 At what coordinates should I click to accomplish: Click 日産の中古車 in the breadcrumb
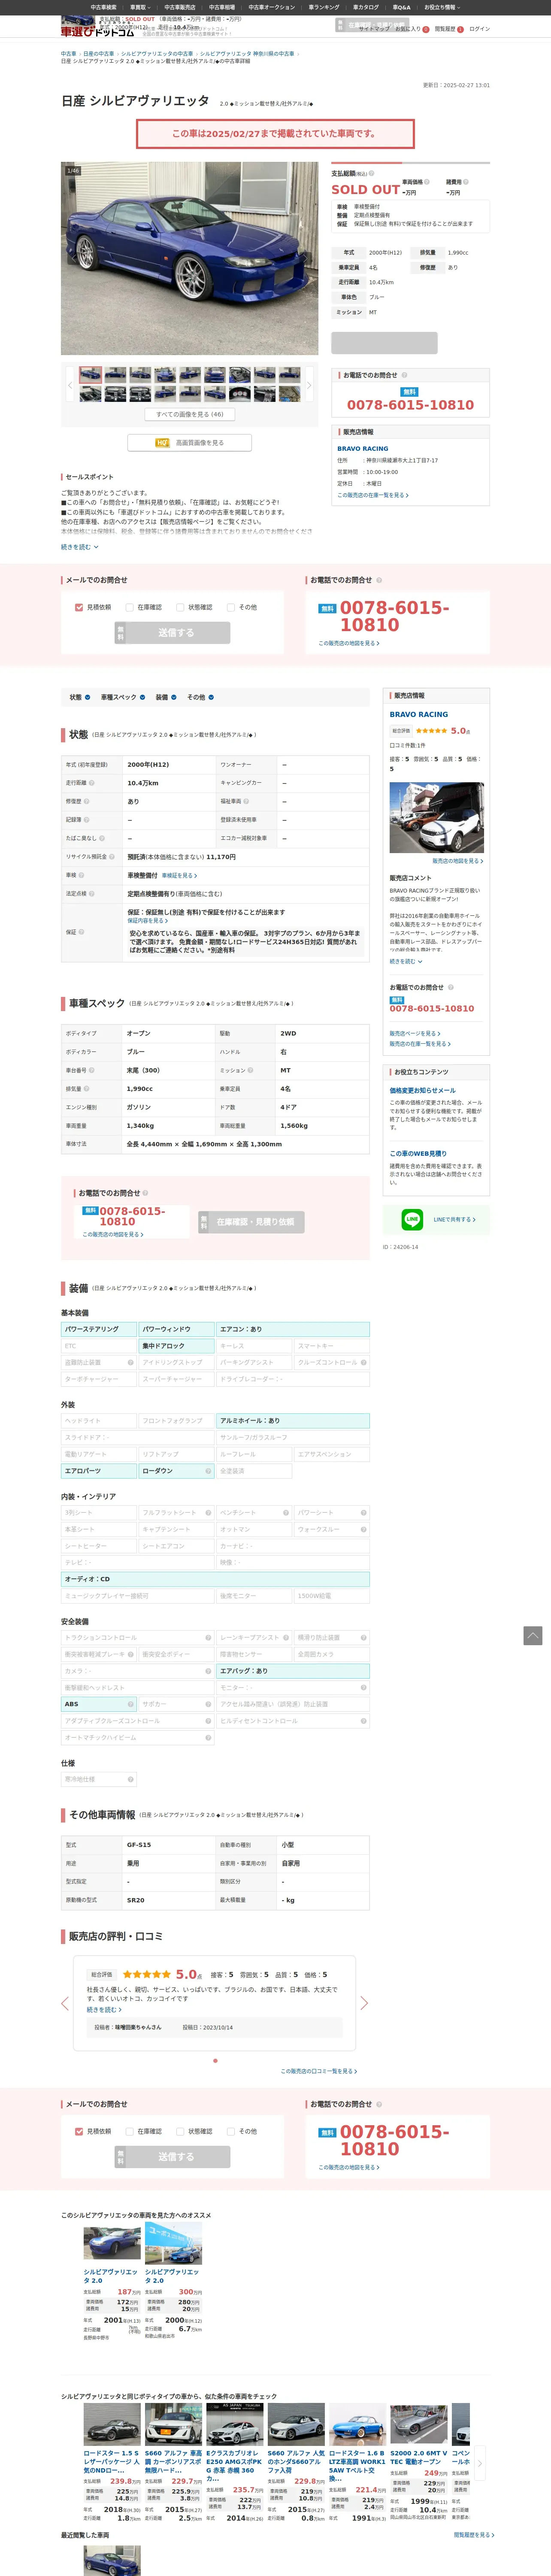pos(99,54)
